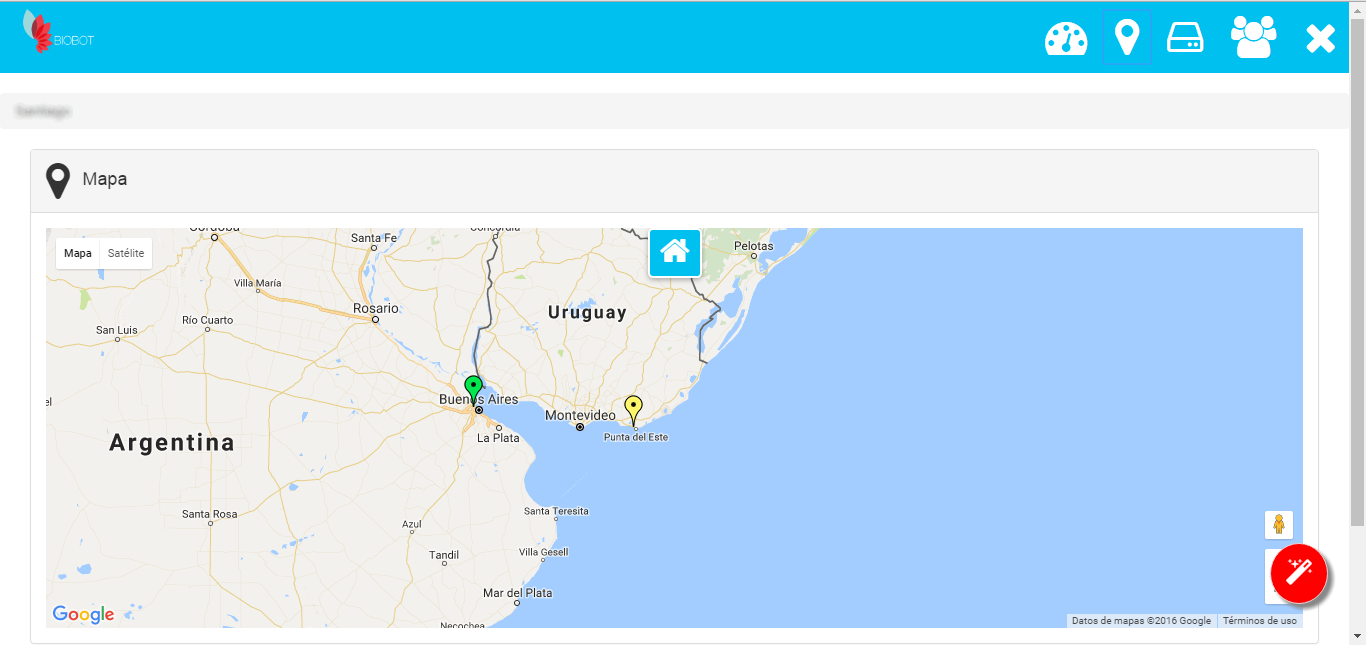1366x645 pixels.
Task: Select the green marker at Buenos Aires
Action: coord(473,388)
